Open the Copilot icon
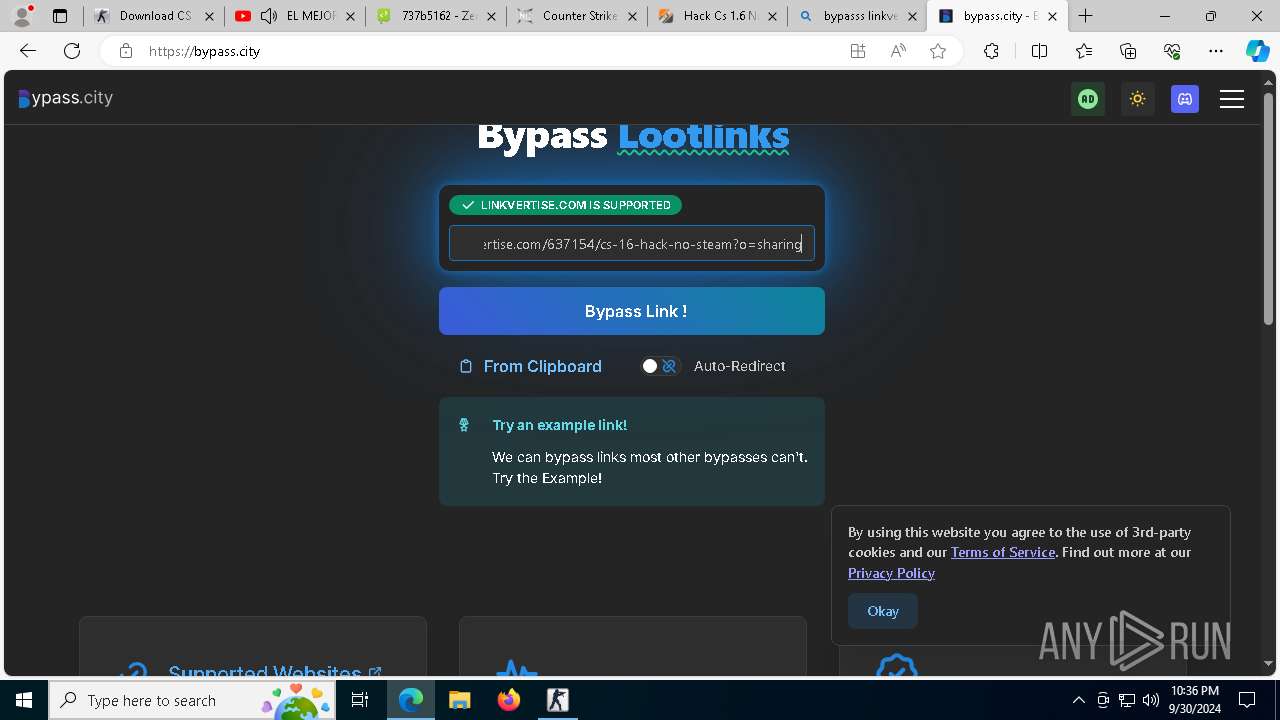Image resolution: width=1280 pixels, height=720 pixels. [x=1258, y=51]
